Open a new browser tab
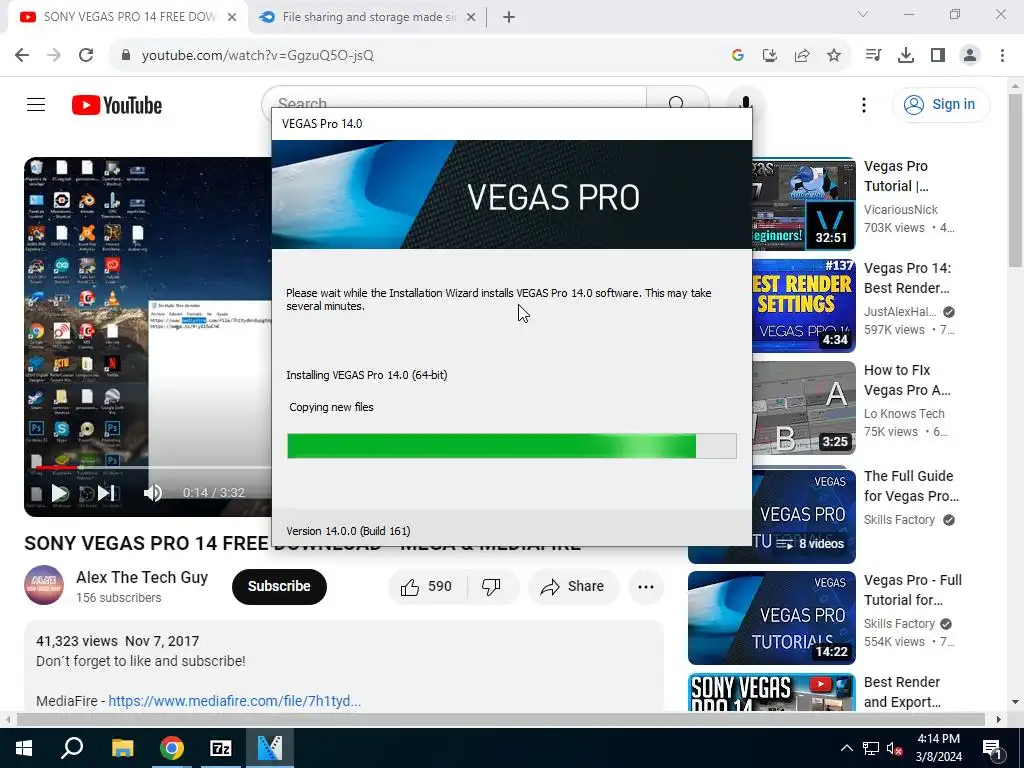 509,18
